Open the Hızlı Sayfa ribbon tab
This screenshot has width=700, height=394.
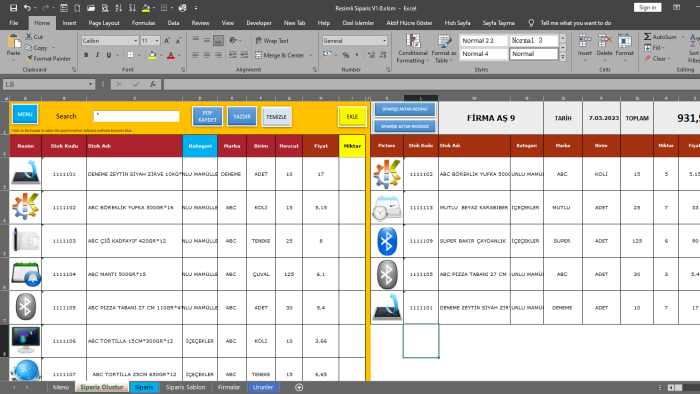tap(458, 23)
